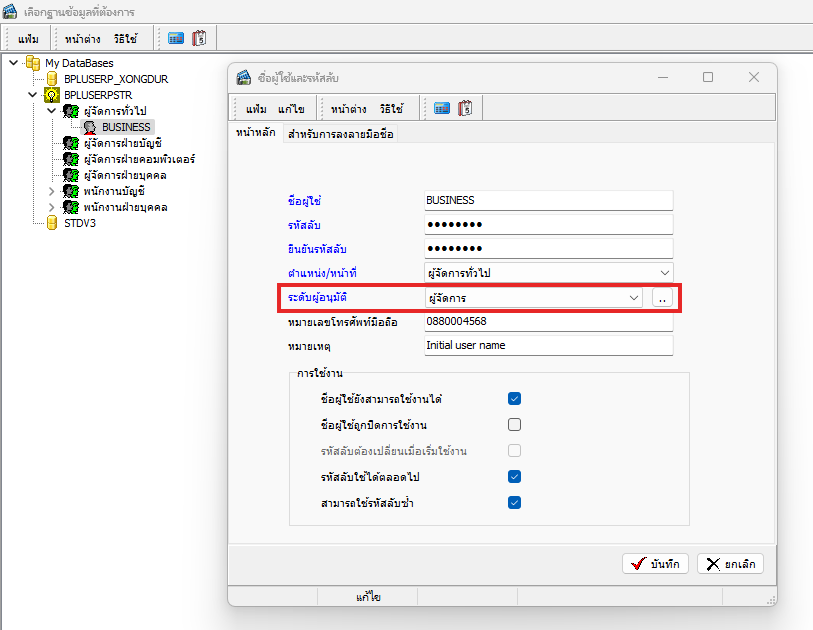Click the ผู้จัดการฝ่ายบัญชี group icon
The width and height of the screenshot is (813, 630).
point(71,143)
